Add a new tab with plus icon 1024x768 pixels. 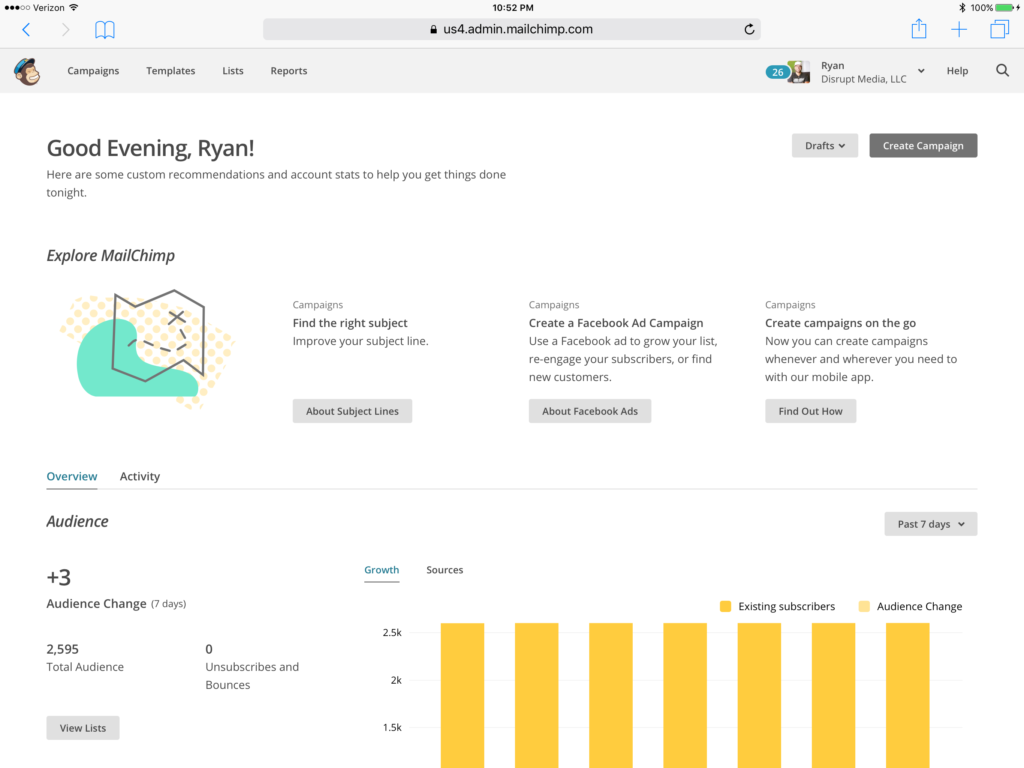[959, 29]
